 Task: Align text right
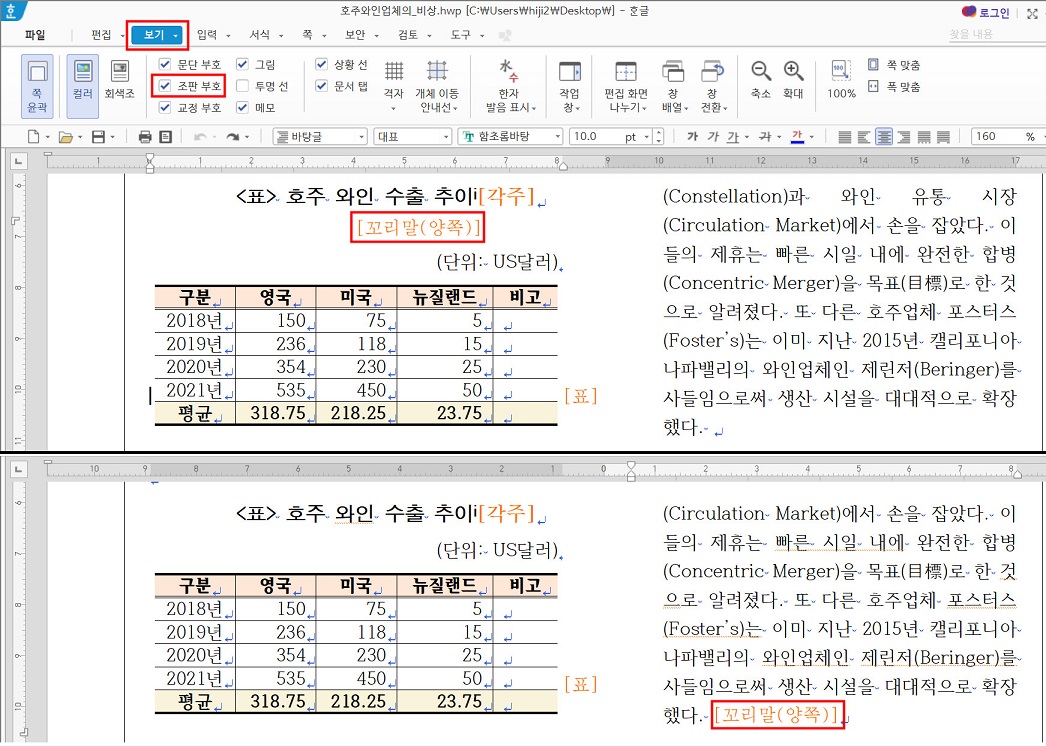click(904, 137)
